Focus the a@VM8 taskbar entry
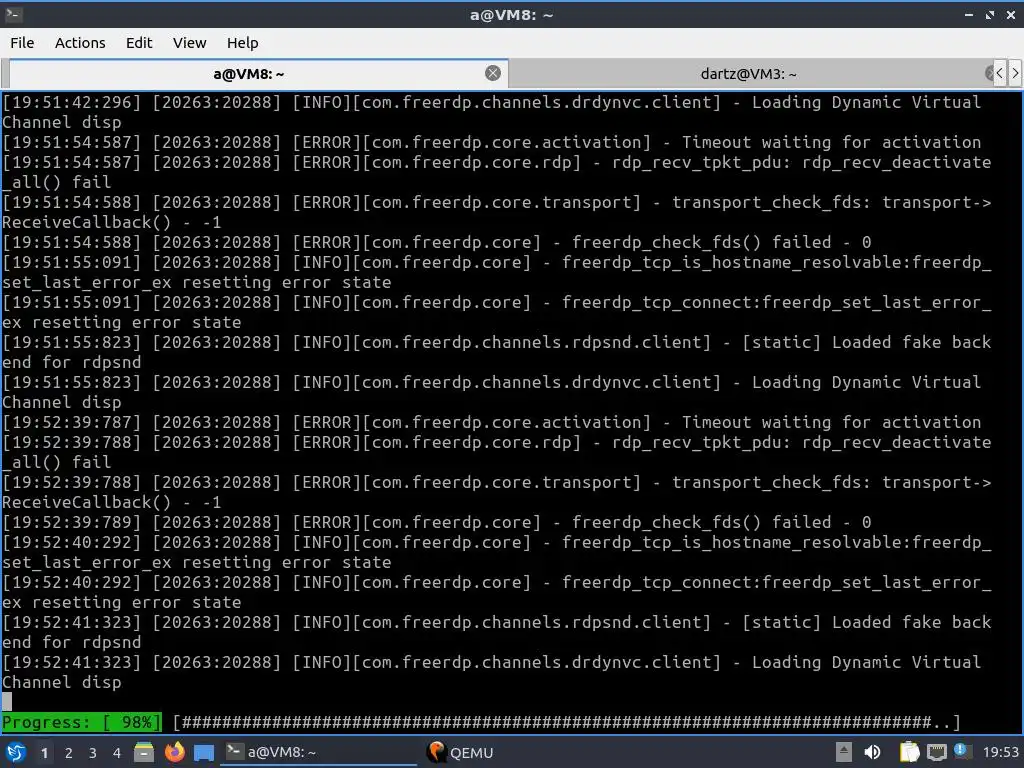 320,752
